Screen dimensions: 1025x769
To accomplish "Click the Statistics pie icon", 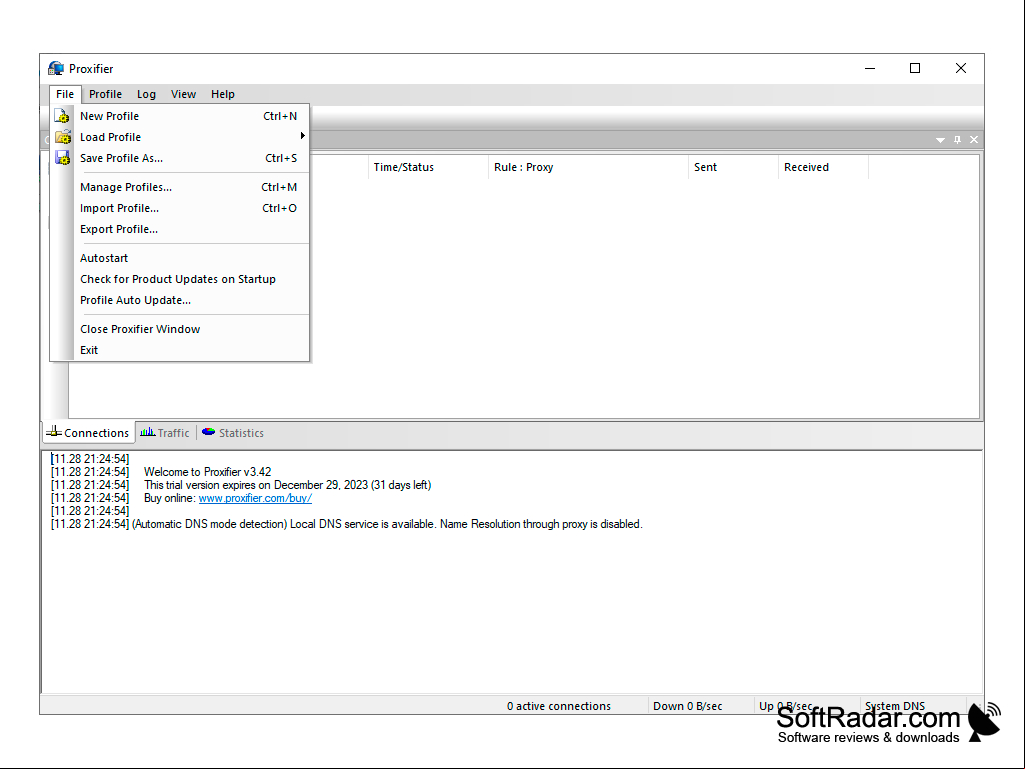I will pos(209,432).
